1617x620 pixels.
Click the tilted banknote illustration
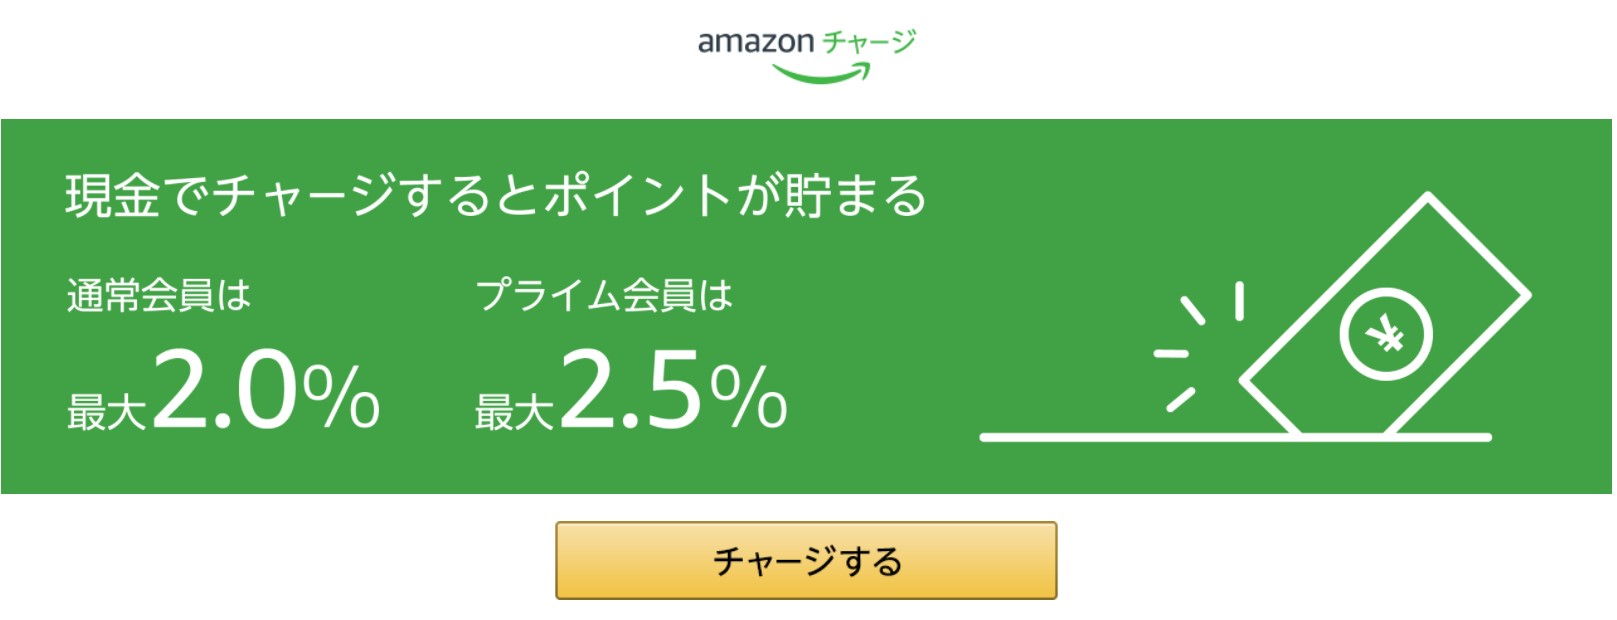tap(1386, 315)
